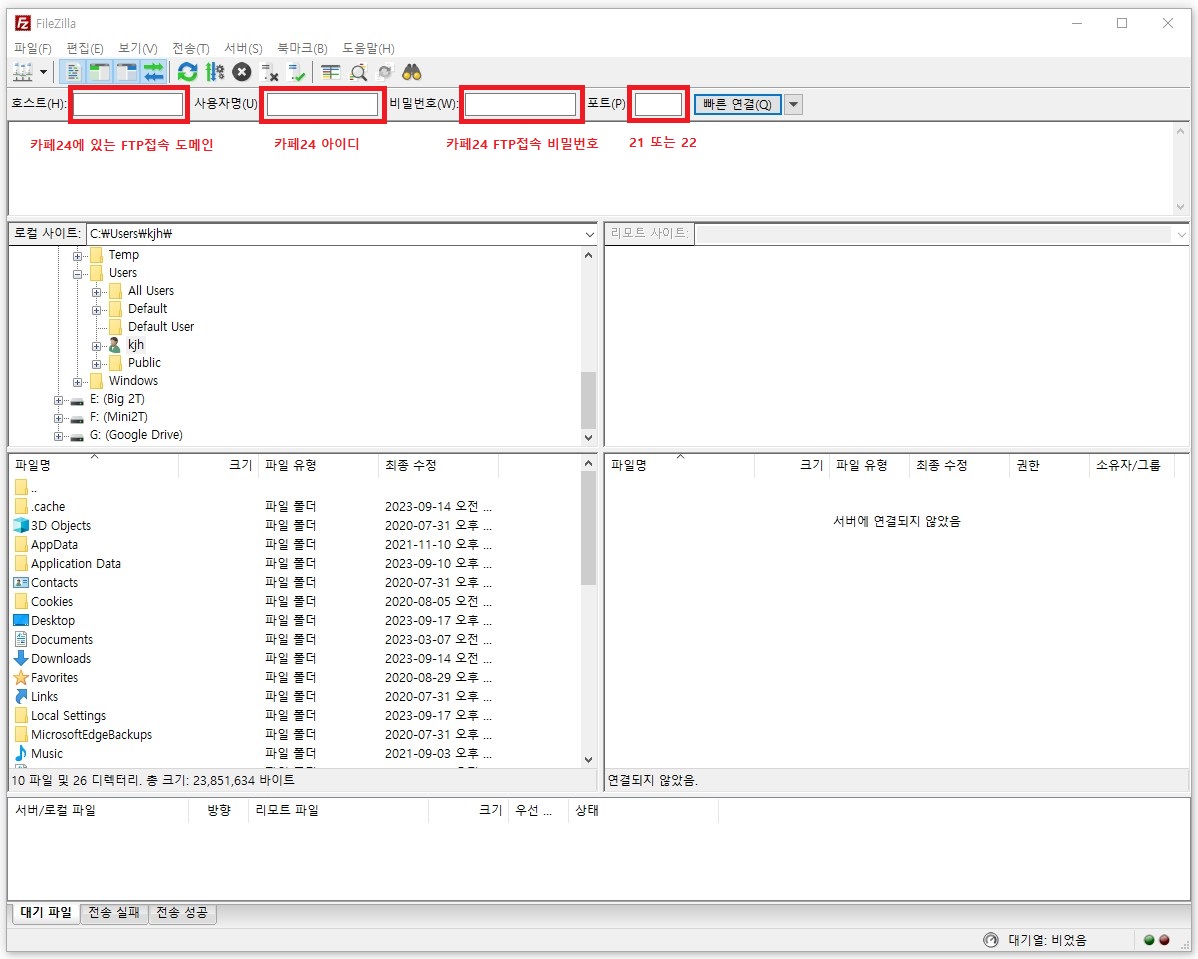Sort local files by 크기 column

click(219, 465)
